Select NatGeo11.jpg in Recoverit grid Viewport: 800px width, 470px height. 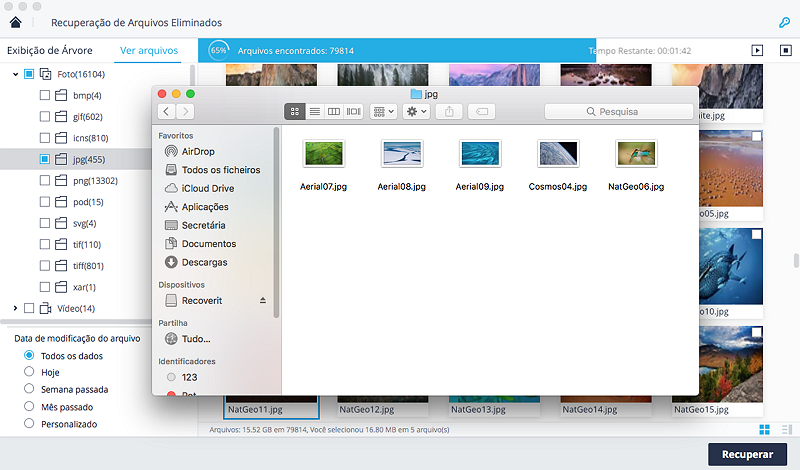[271, 406]
